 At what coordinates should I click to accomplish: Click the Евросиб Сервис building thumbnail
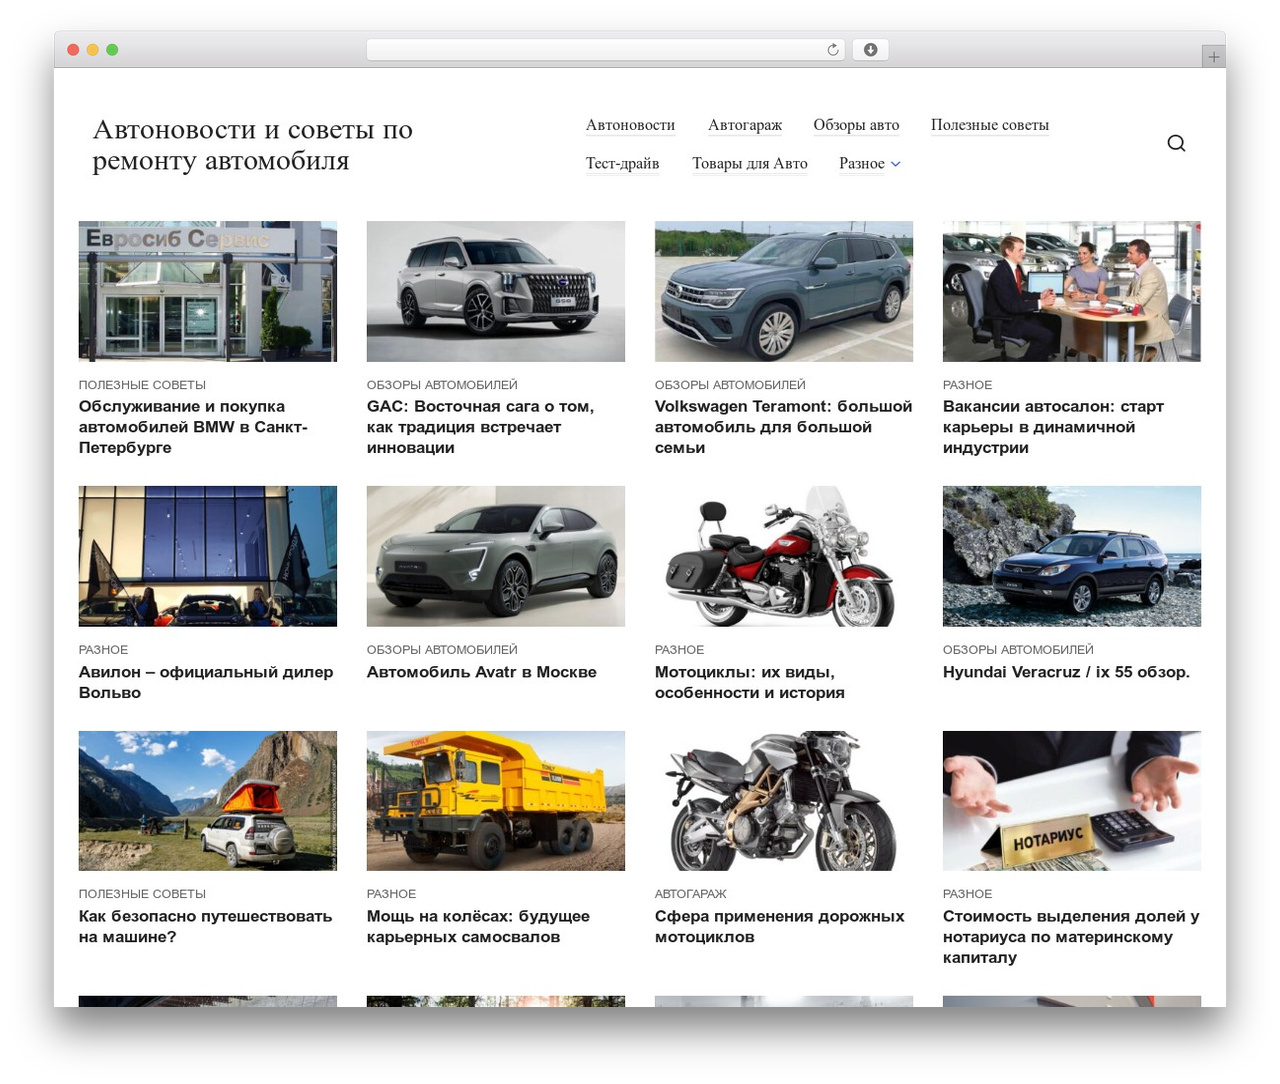click(208, 291)
